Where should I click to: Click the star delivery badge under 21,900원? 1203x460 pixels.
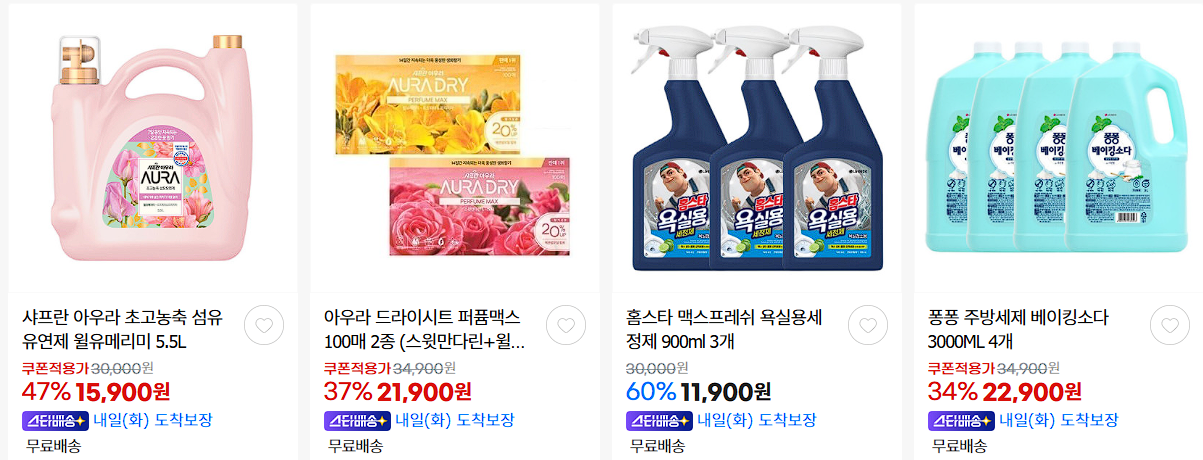(358, 420)
